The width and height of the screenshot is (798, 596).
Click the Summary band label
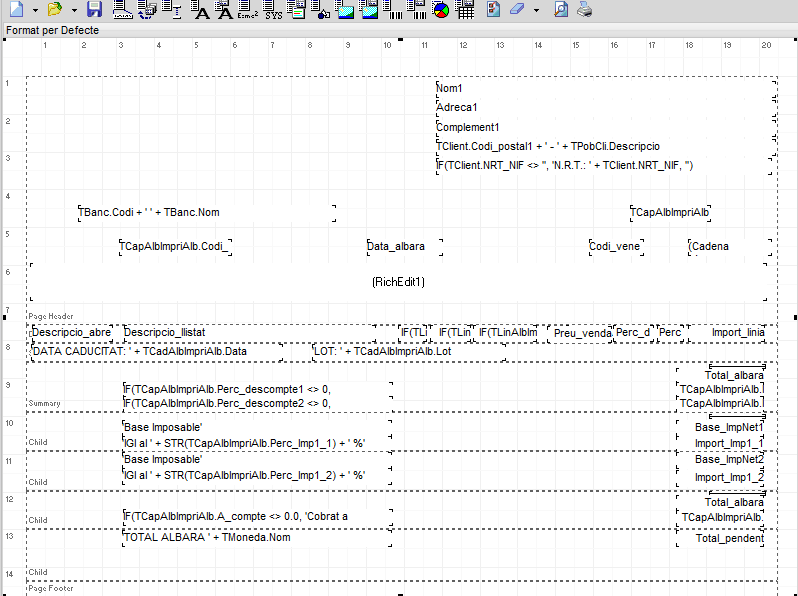coord(44,403)
